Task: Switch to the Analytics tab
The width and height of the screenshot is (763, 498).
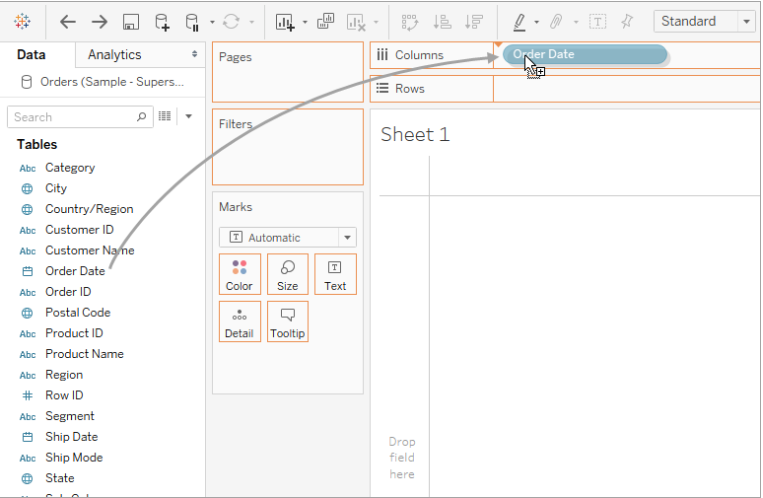Action: coord(114,55)
